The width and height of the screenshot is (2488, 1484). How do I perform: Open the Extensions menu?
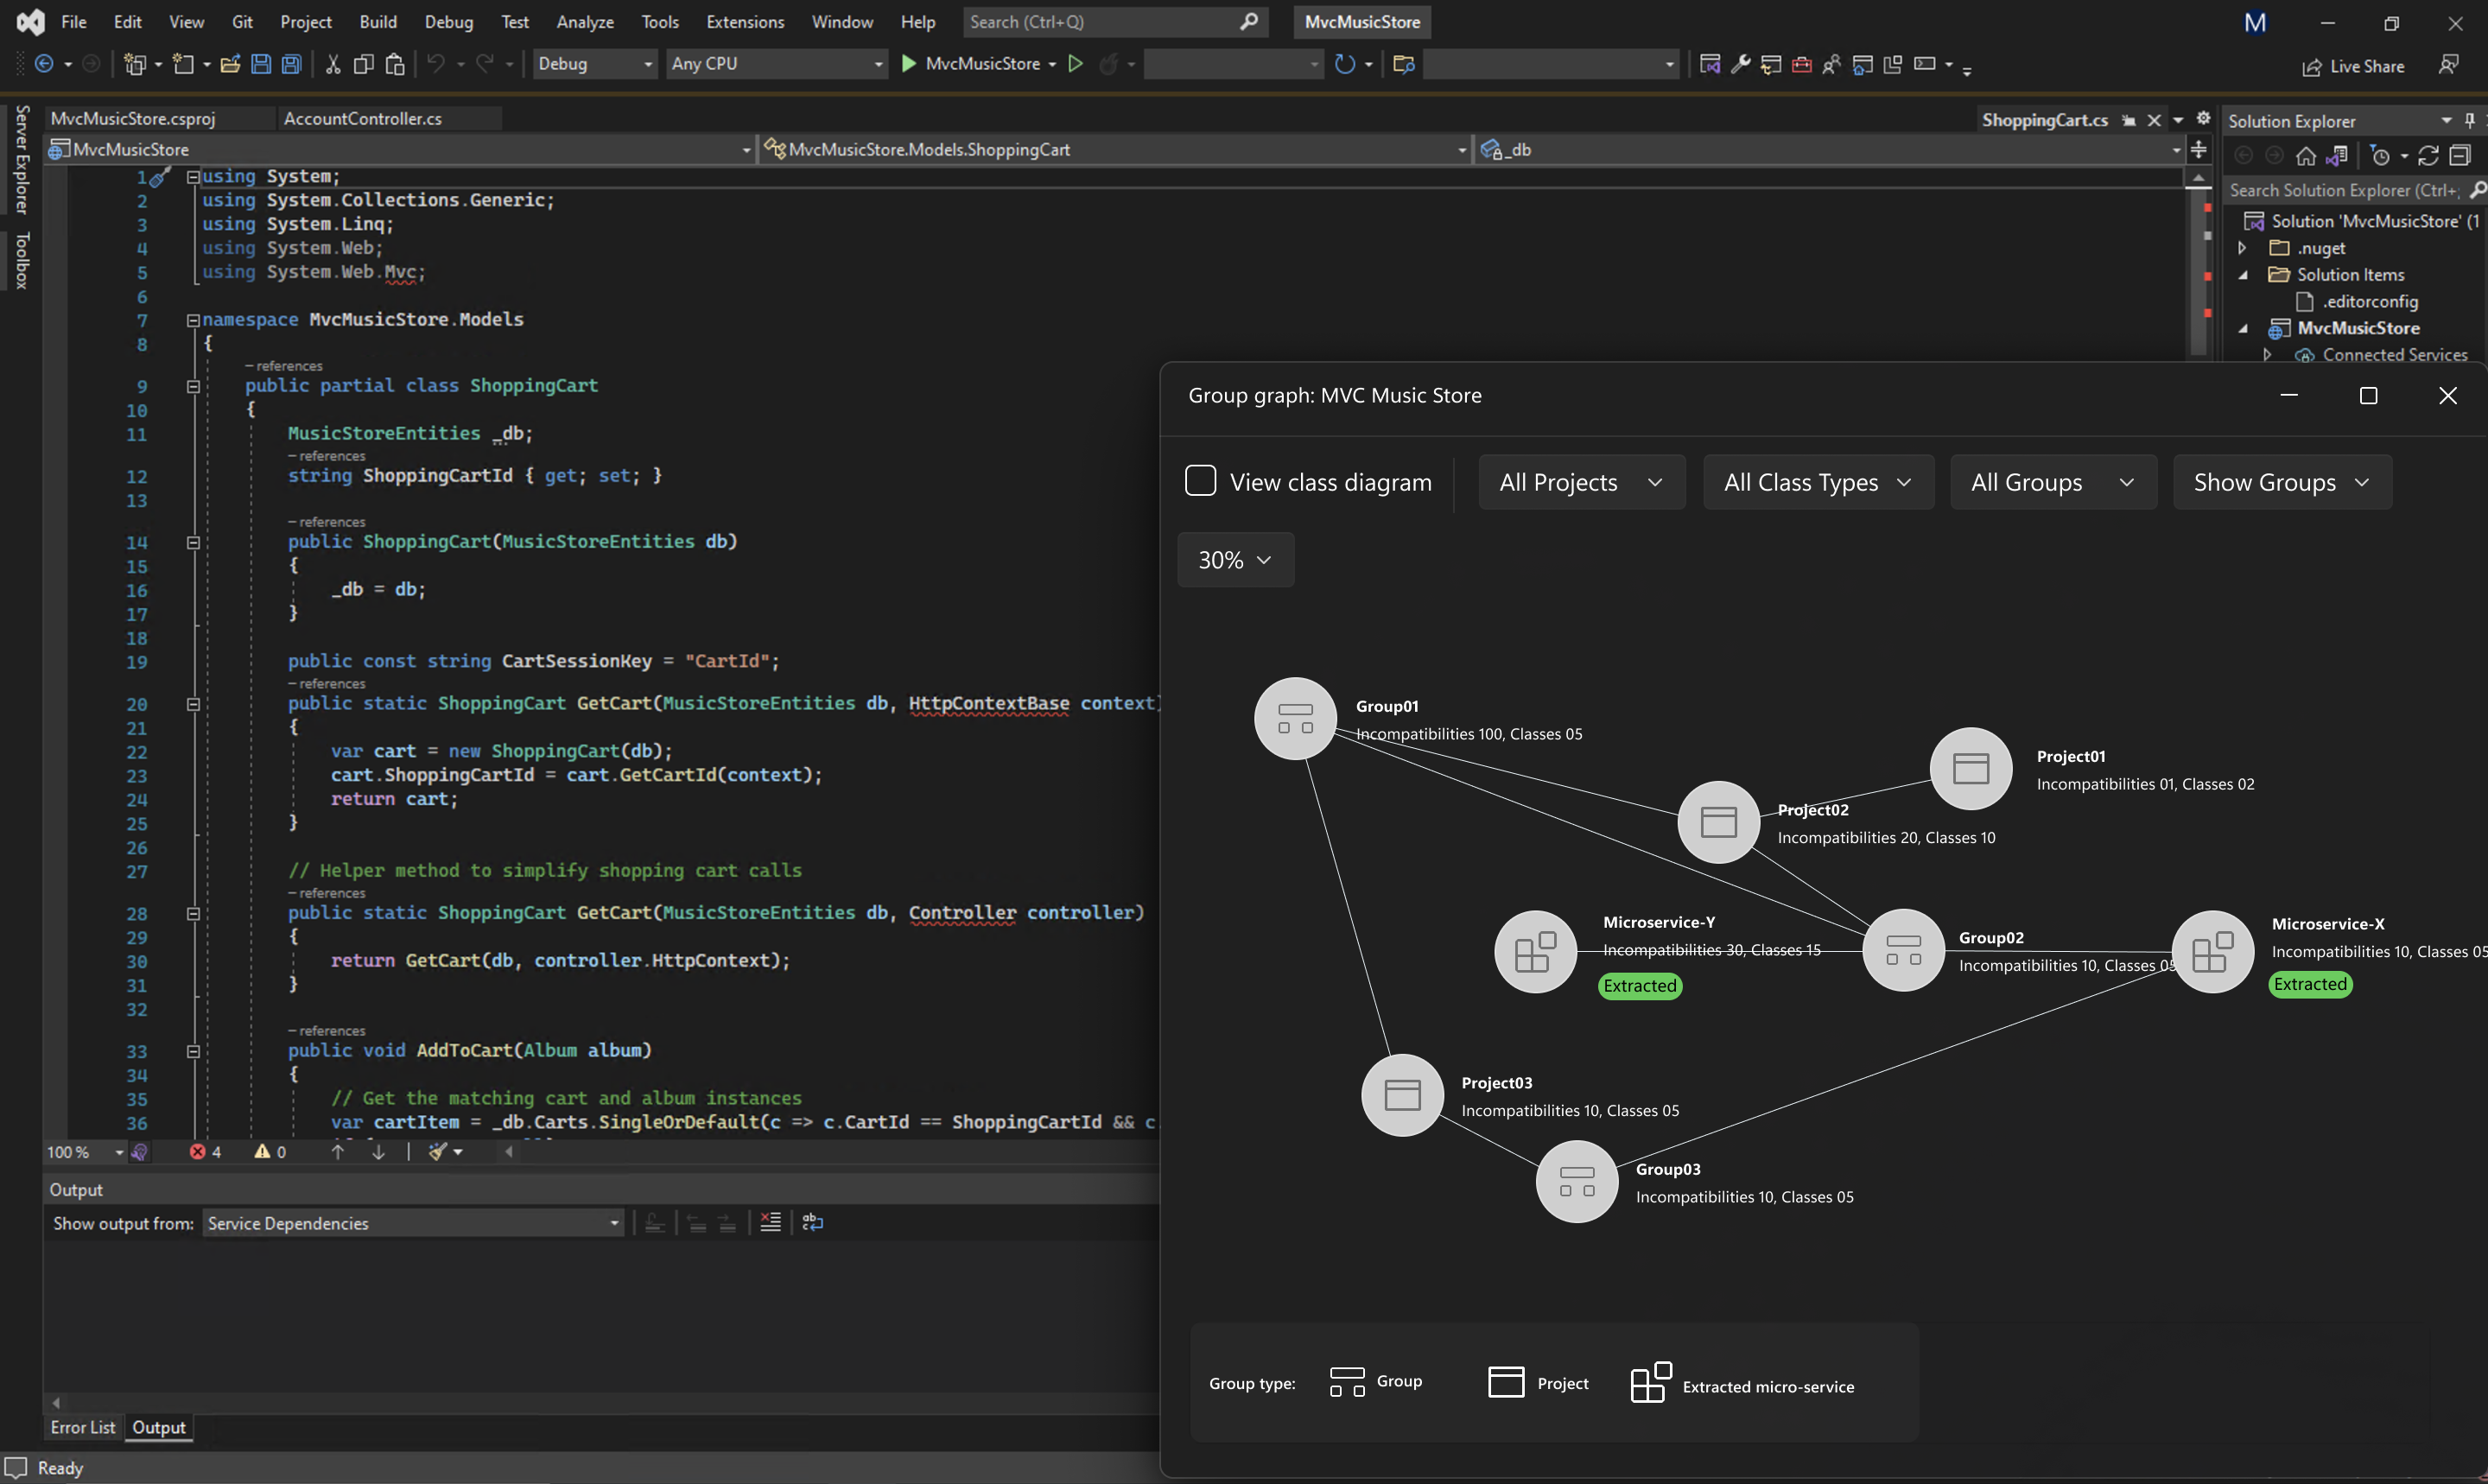pyautogui.click(x=744, y=22)
